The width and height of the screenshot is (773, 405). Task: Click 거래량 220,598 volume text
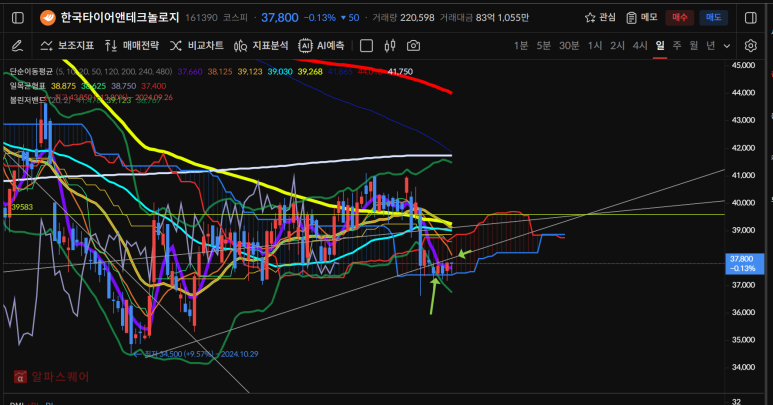click(403, 18)
